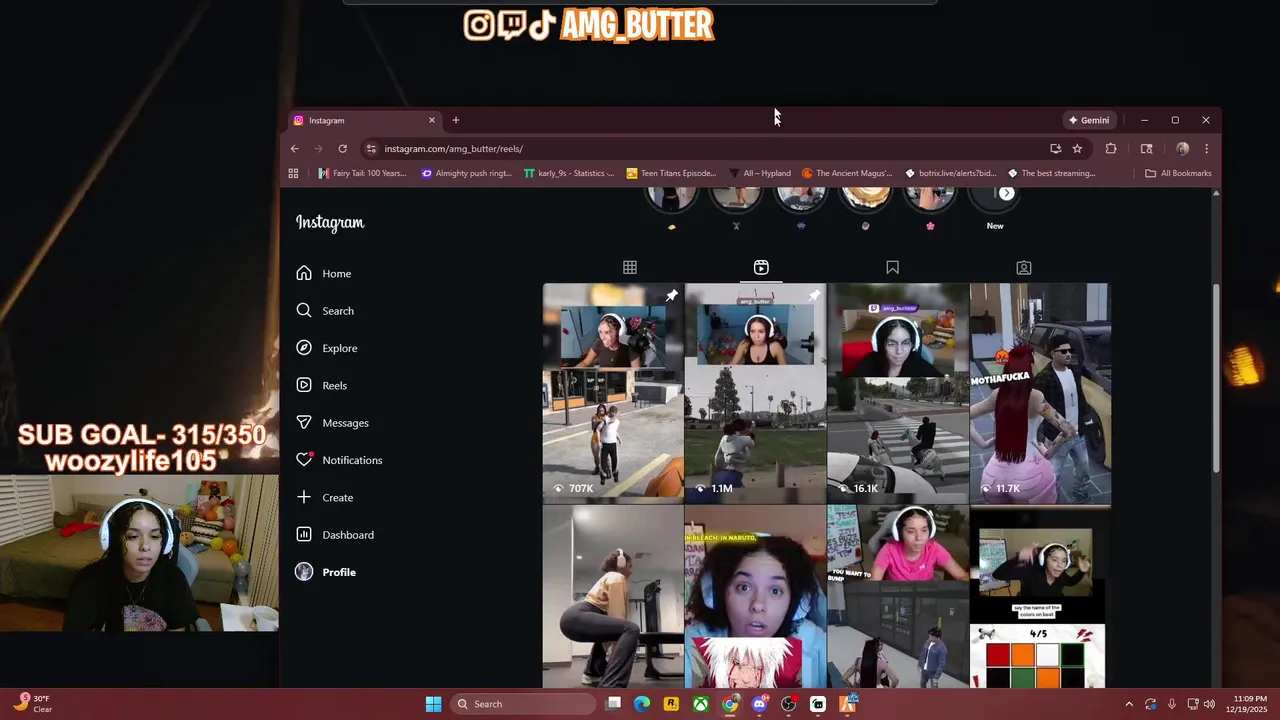Open the weather widget showing 30°F

pos(32,704)
